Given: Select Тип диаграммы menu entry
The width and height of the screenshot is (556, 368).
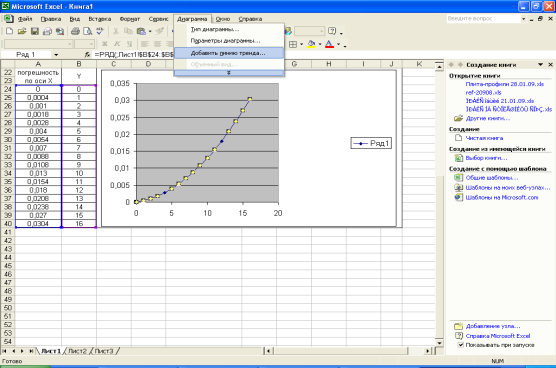Looking at the screenshot, I should pos(229,29).
